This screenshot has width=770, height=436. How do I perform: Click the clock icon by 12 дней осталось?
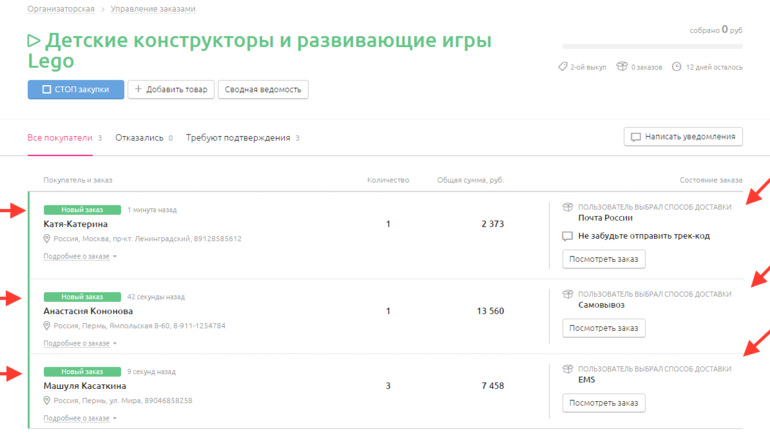pyautogui.click(x=677, y=67)
